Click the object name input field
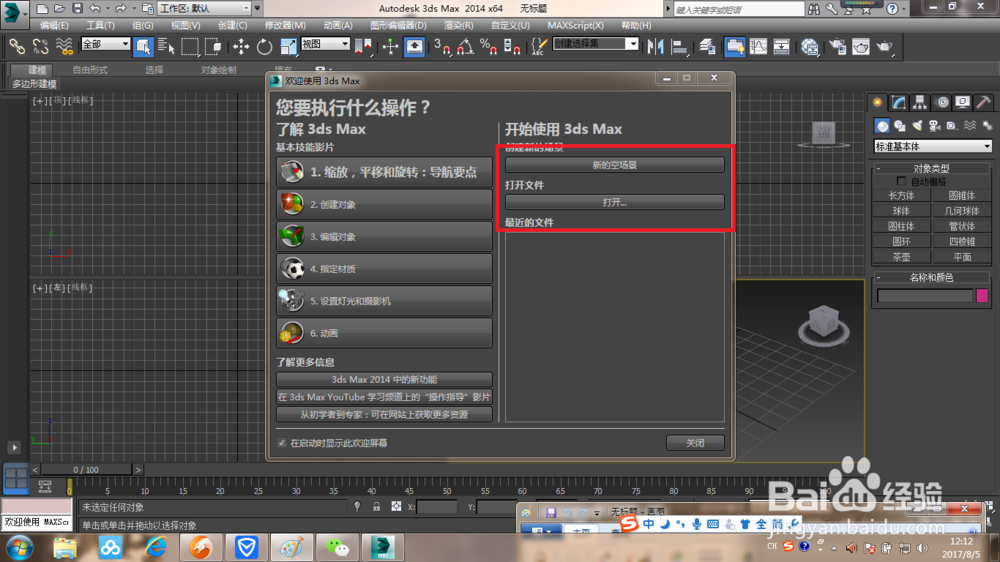Screen dimensions: 1000x562 (x=925, y=296)
